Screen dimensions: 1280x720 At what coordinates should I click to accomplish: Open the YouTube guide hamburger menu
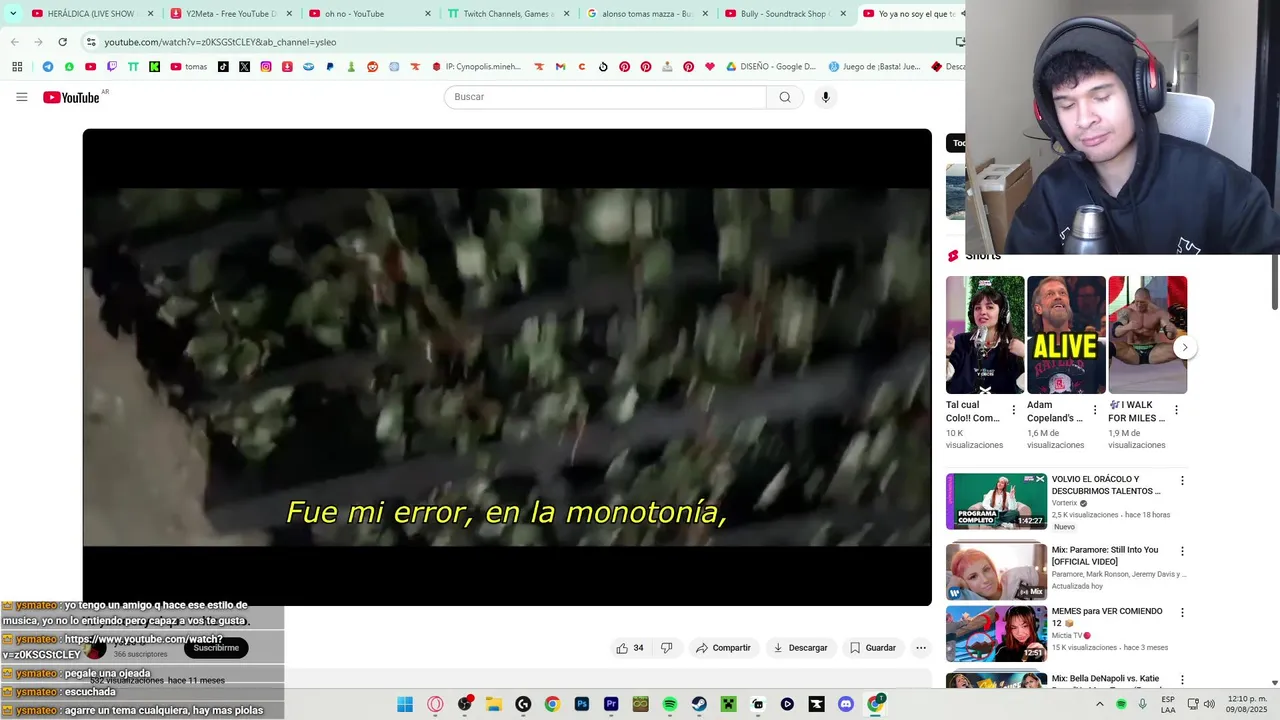pyautogui.click(x=22, y=97)
